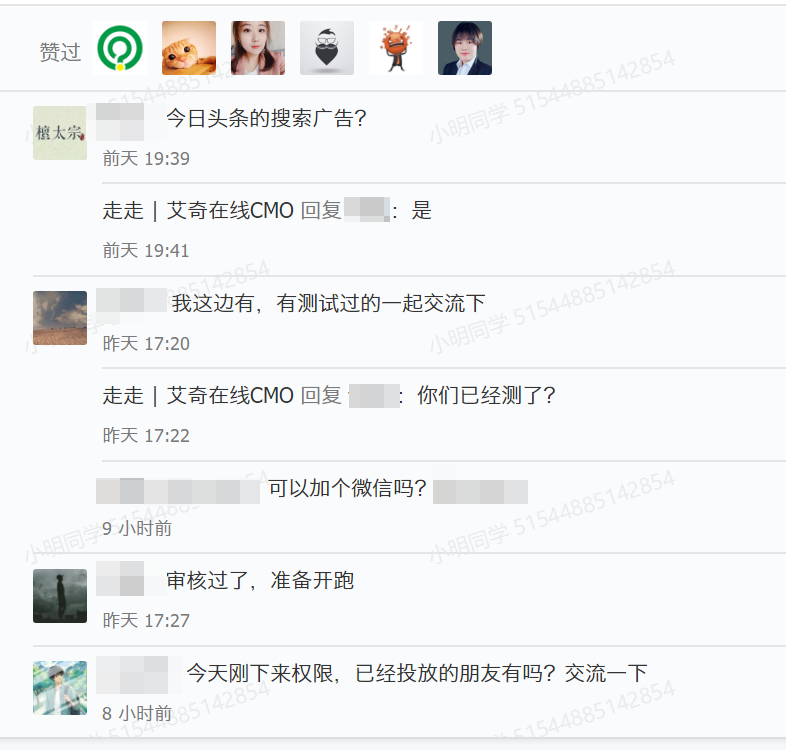The image size is (786, 750).
Task: Open the person in suit avatar
Action: 465,48
